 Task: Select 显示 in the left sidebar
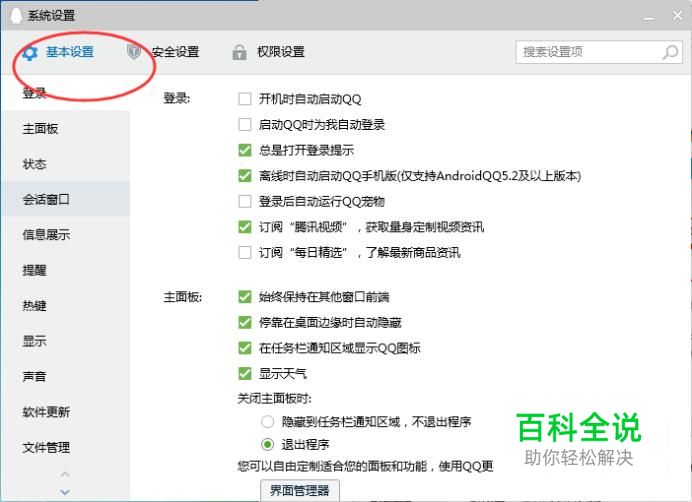[65, 341]
